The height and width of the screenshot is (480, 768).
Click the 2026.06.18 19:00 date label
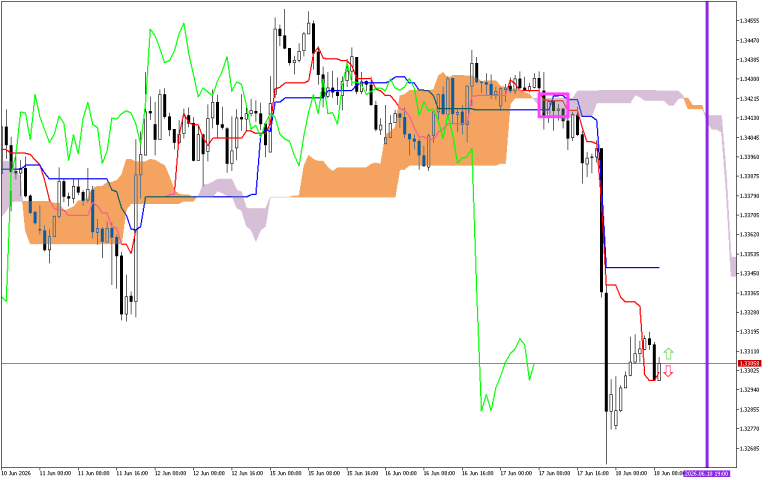click(x=707, y=473)
